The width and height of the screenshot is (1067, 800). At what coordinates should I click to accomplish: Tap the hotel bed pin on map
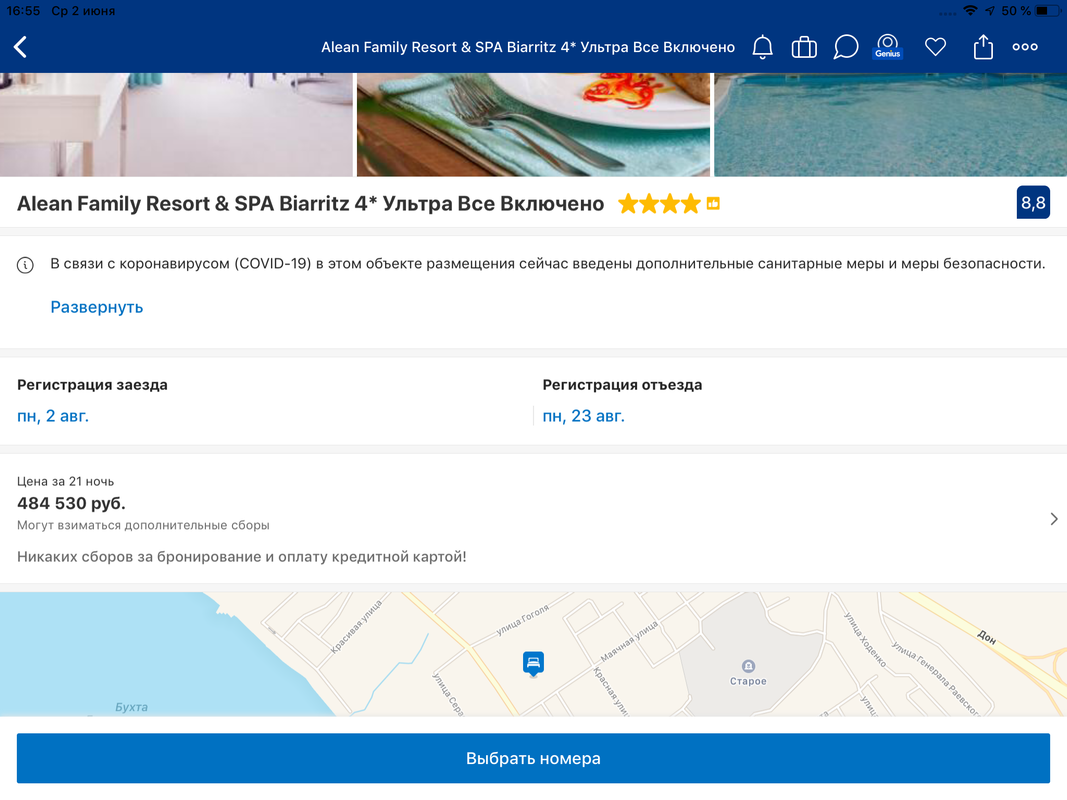coord(534,663)
